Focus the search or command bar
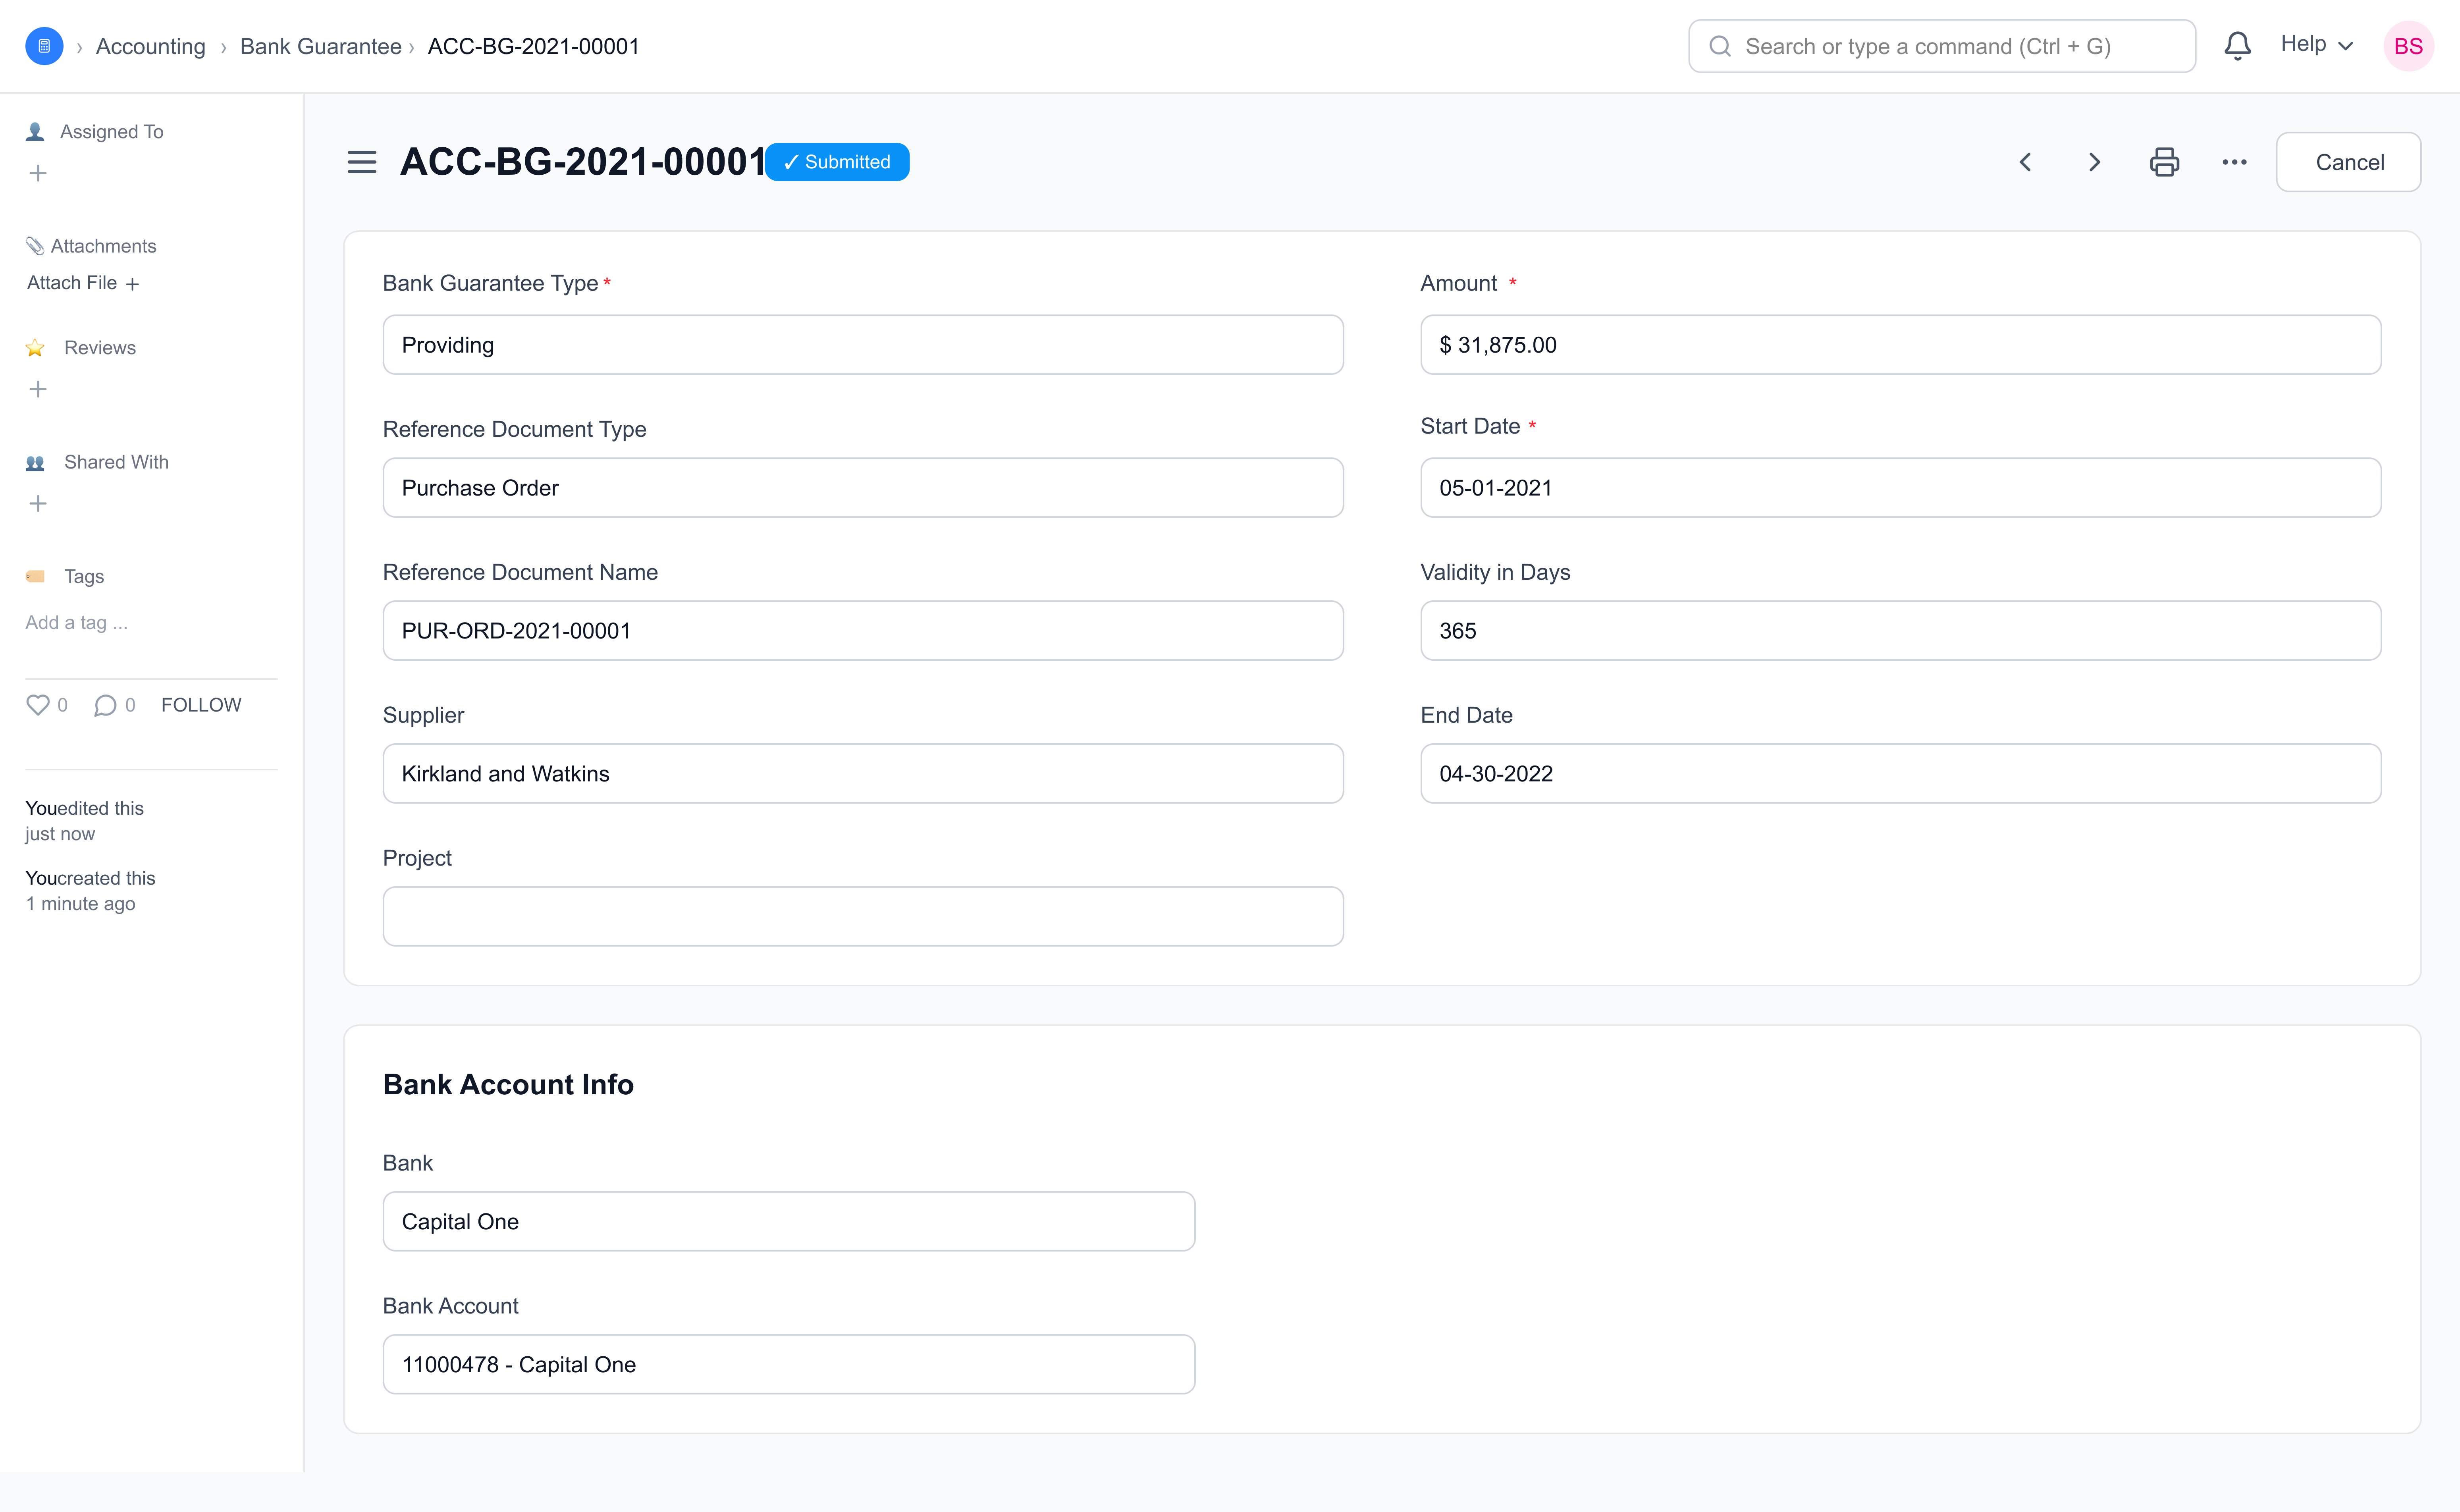Image resolution: width=2460 pixels, height=1512 pixels. point(1941,46)
